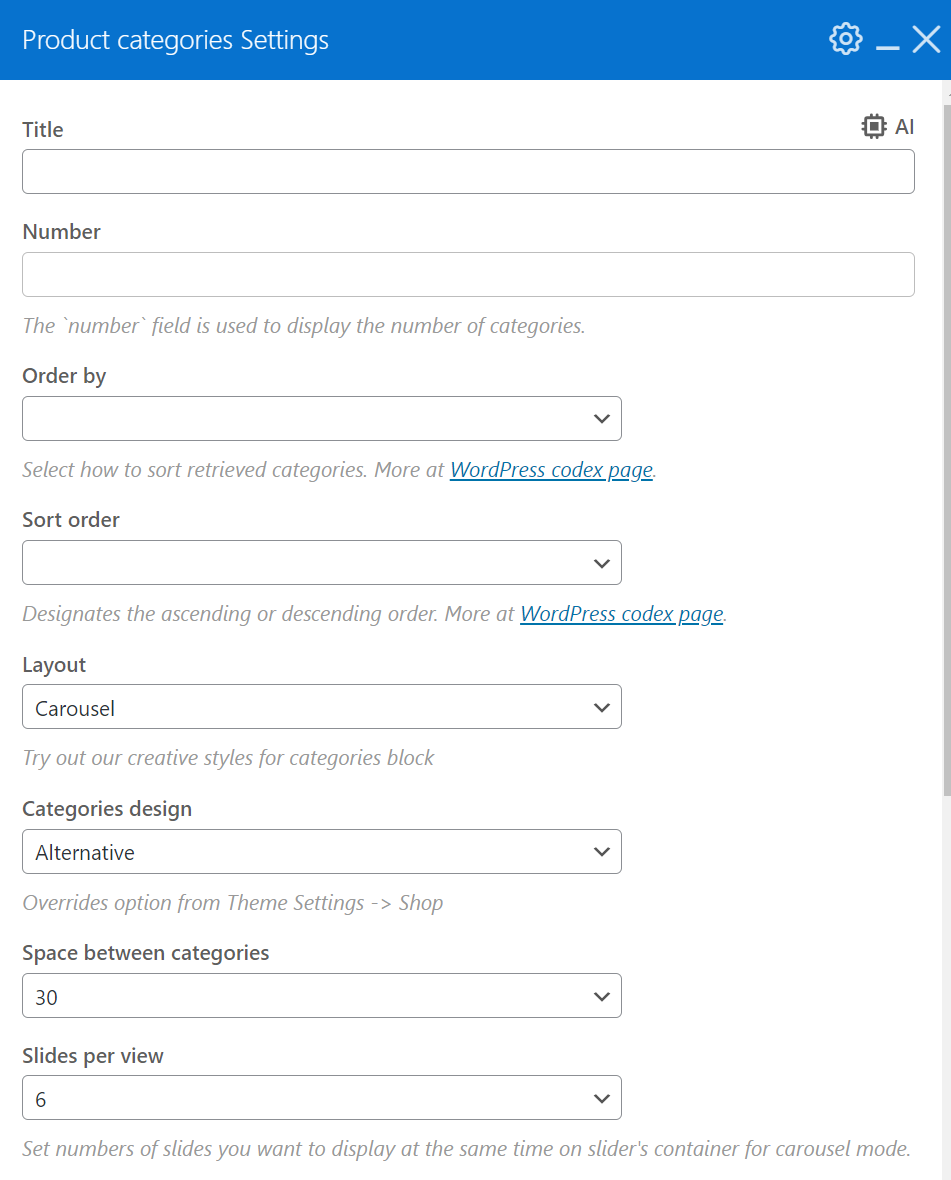Open the Layout dropdown showing Carousel
951x1180 pixels.
(321, 707)
